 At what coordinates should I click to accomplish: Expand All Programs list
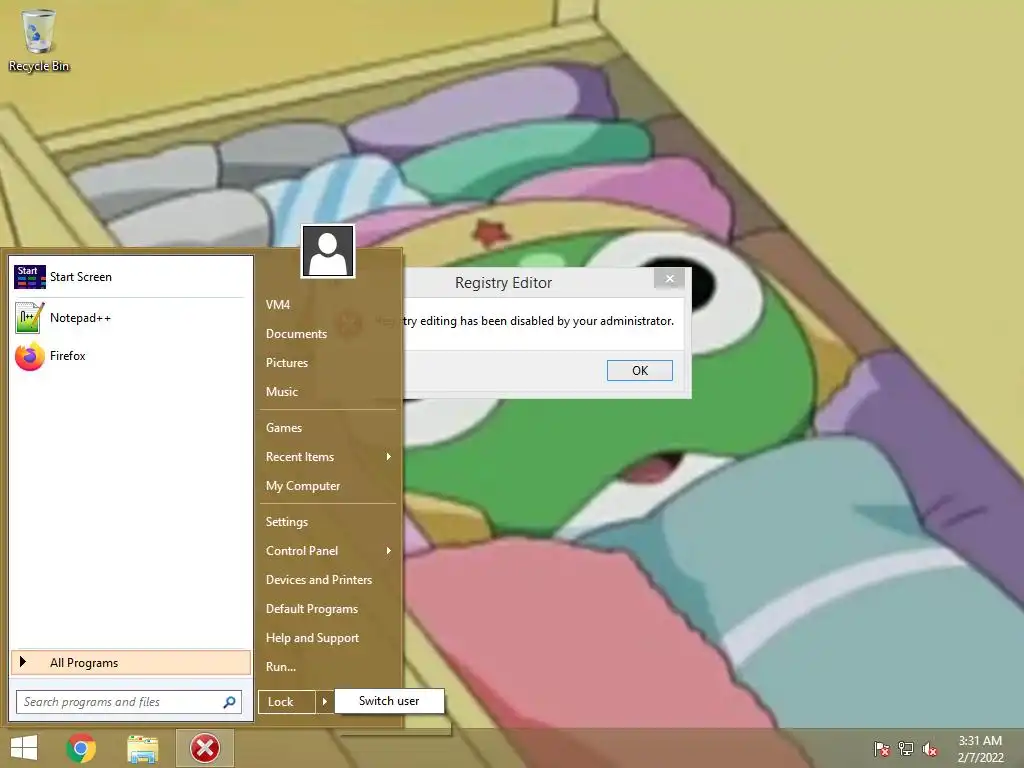[131, 662]
